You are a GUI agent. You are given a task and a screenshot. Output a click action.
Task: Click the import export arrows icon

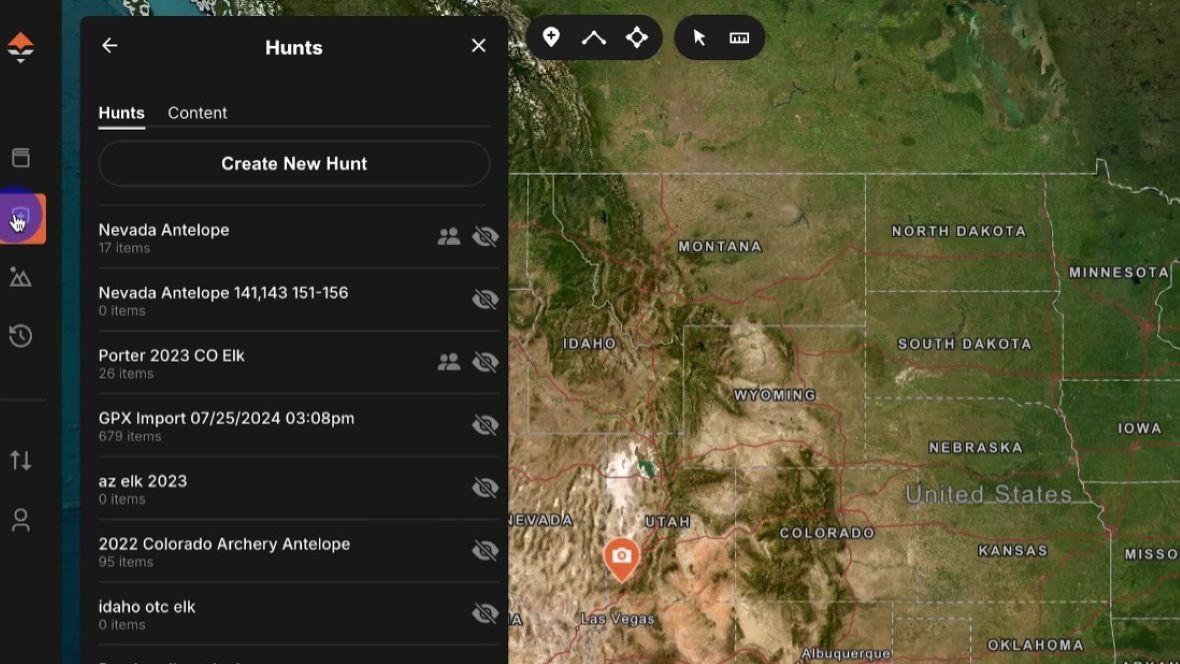pyautogui.click(x=23, y=460)
